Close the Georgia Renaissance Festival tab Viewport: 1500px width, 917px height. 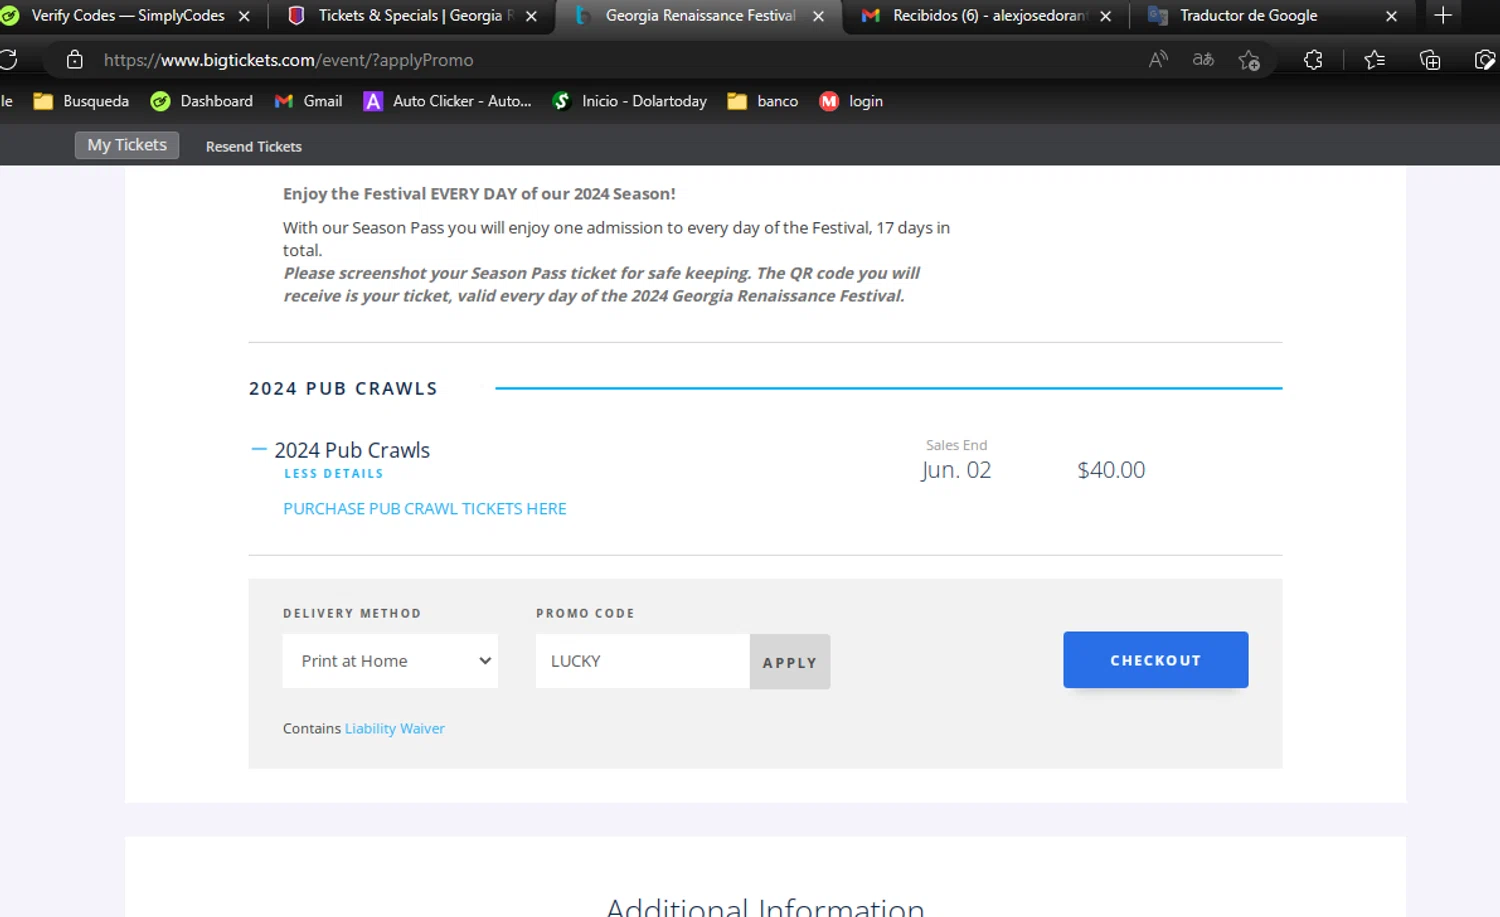tap(818, 16)
